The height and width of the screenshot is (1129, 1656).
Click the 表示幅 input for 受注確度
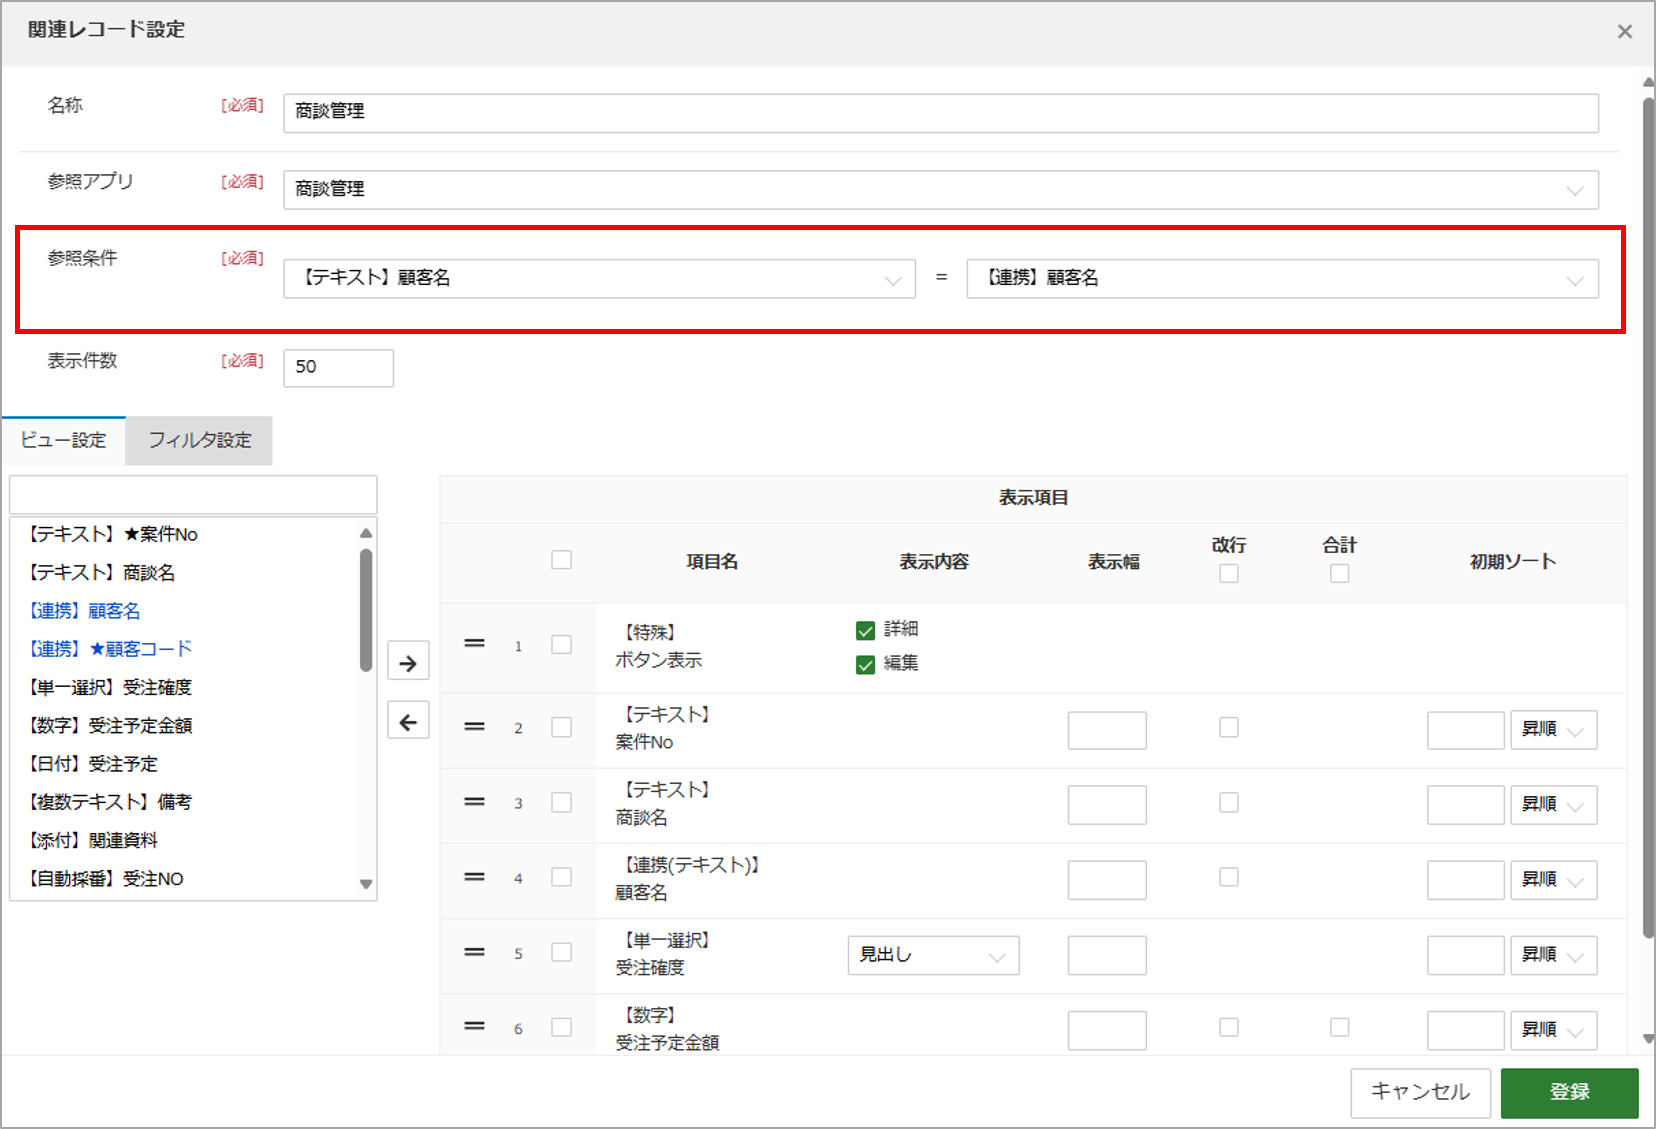1107,955
